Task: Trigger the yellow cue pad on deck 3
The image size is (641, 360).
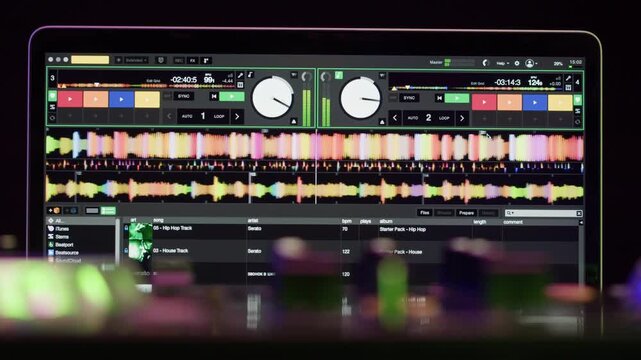Action: (x=147, y=99)
